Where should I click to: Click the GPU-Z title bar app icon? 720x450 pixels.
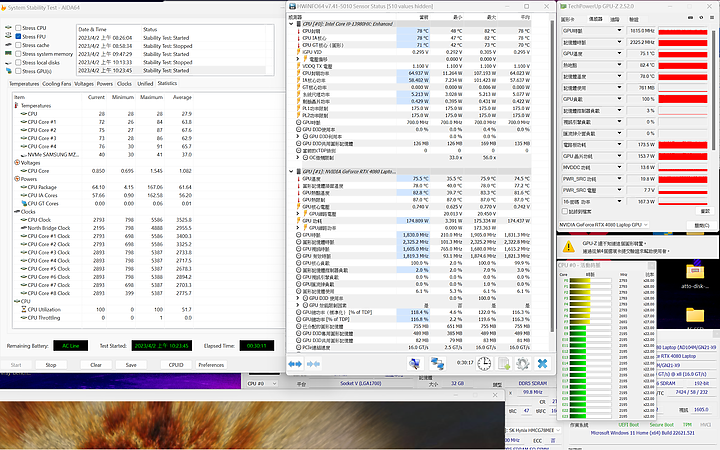563,6
